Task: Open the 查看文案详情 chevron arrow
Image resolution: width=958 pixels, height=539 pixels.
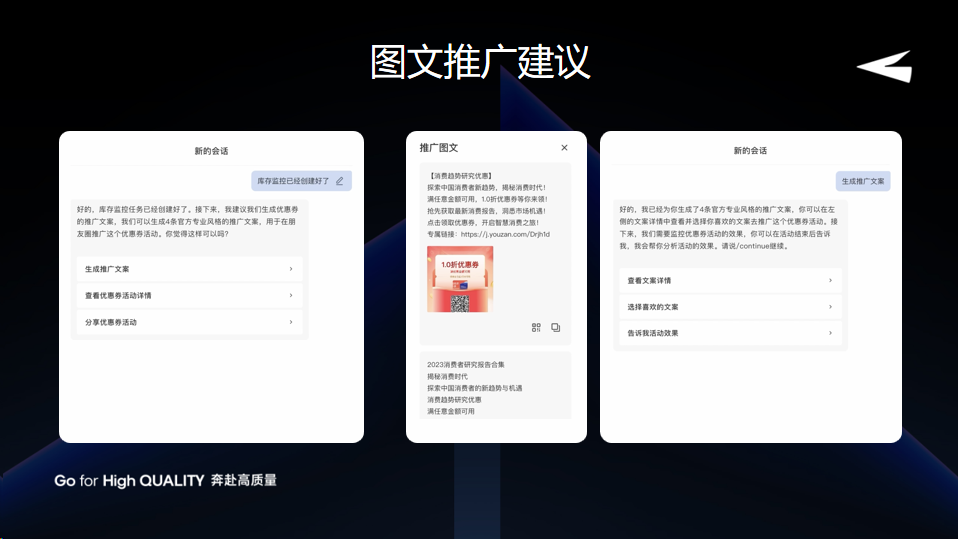Action: 830,280
